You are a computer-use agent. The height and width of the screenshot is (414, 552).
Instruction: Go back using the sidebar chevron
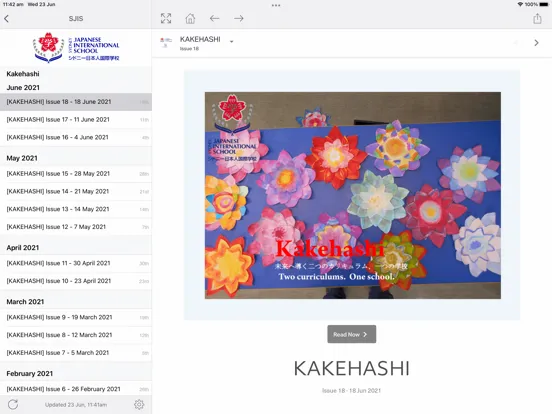[6, 19]
